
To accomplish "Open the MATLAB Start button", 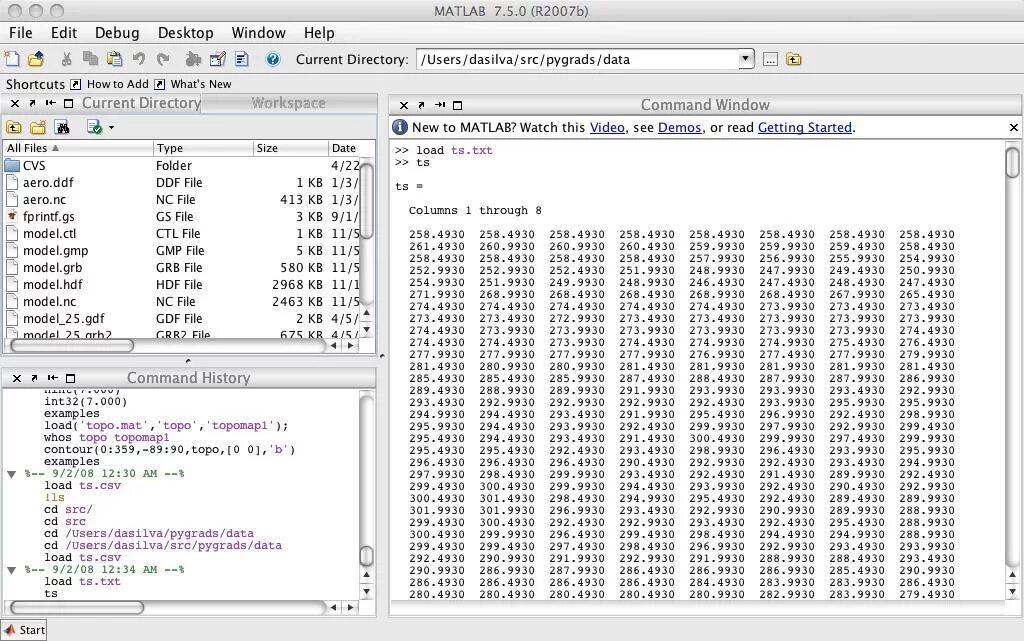I will 25,630.
